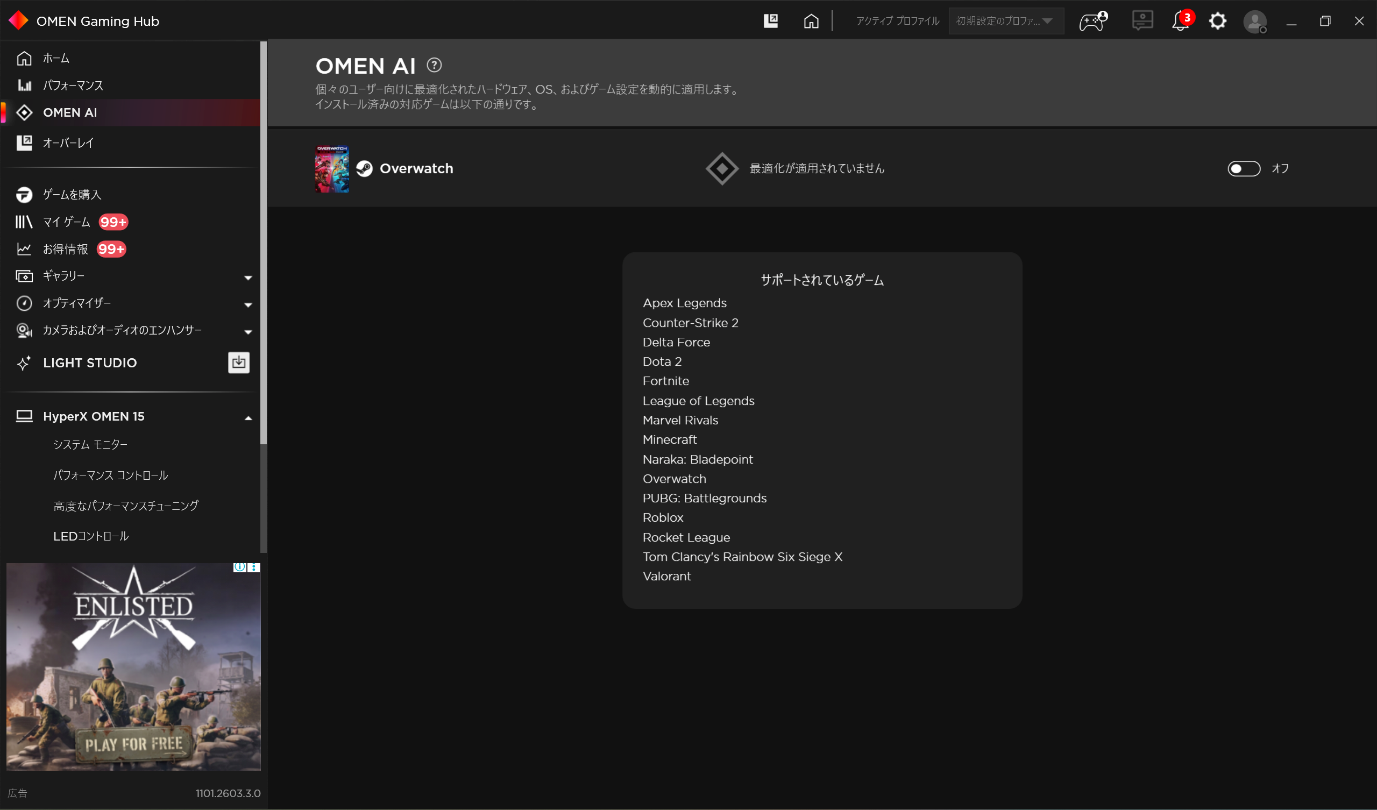Click the sidebar vertical scrollbar

coord(264,242)
